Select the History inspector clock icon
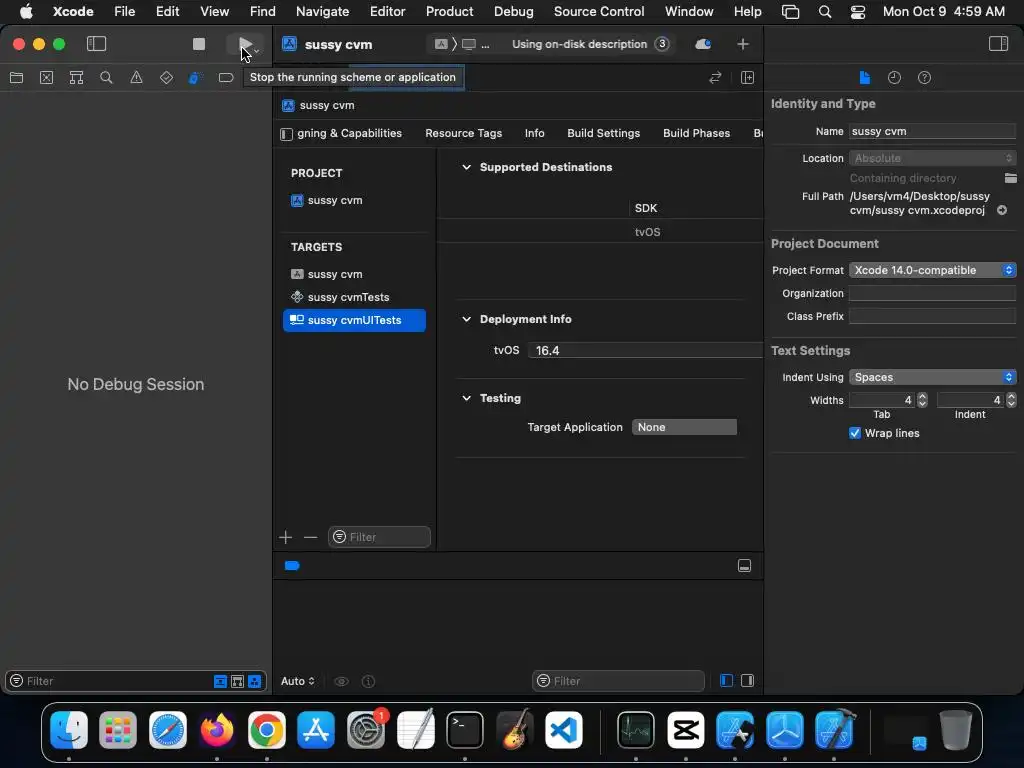The height and width of the screenshot is (768, 1024). [x=895, y=78]
